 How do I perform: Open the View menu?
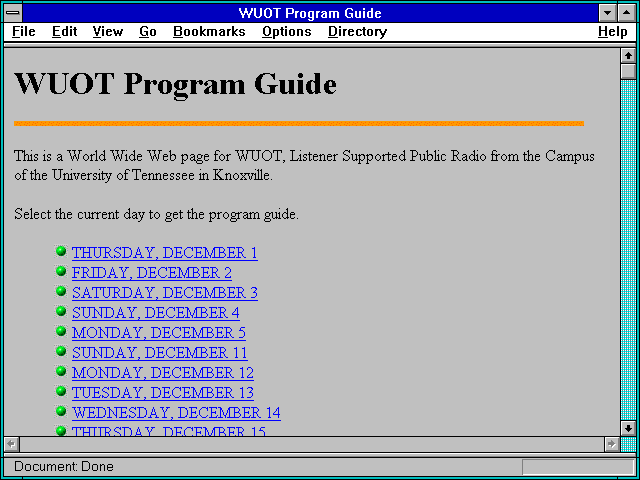point(108,32)
